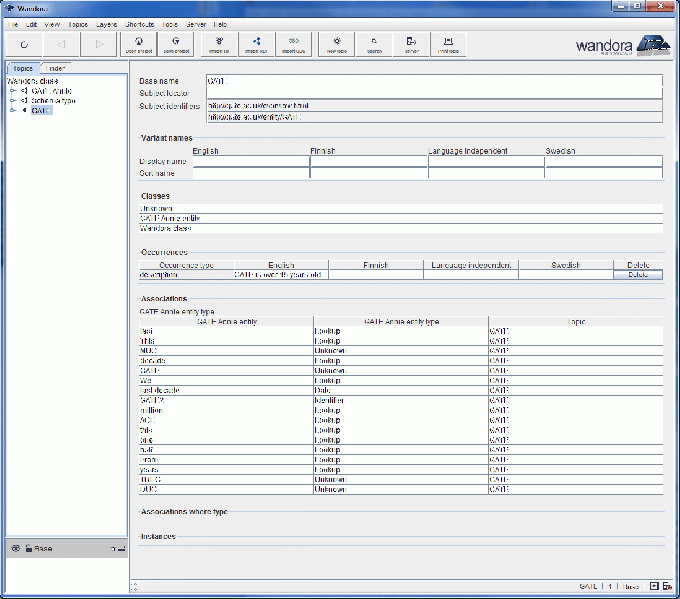Click the forward arrow toolbar icon
680x599 pixels.
pos(98,44)
